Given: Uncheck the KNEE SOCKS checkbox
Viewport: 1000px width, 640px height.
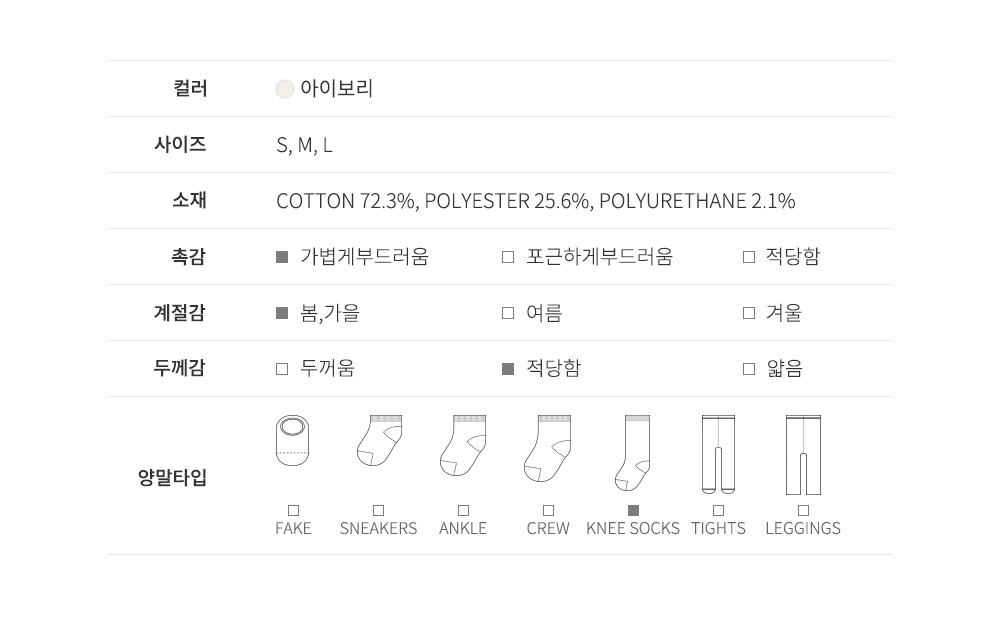Looking at the screenshot, I should click(633, 511).
